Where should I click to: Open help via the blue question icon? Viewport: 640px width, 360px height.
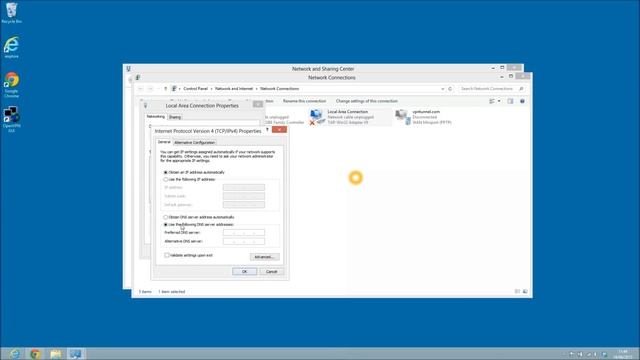[x=522, y=101]
